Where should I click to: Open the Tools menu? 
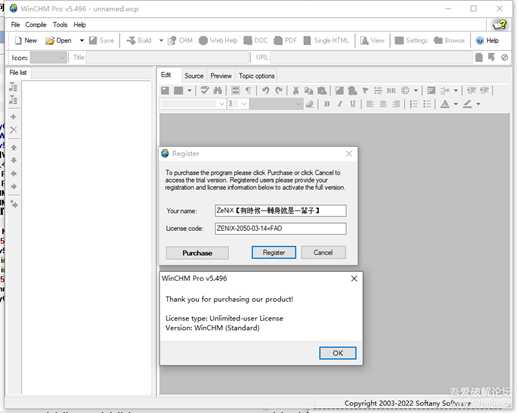pos(60,25)
